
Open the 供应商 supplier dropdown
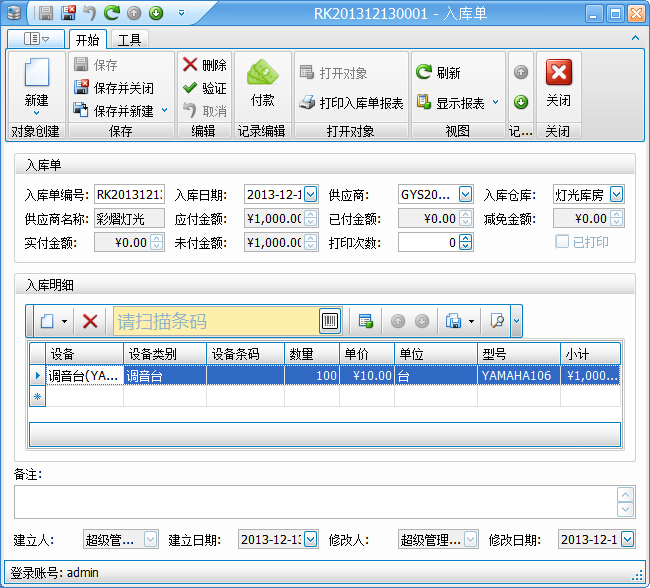[x=465, y=194]
